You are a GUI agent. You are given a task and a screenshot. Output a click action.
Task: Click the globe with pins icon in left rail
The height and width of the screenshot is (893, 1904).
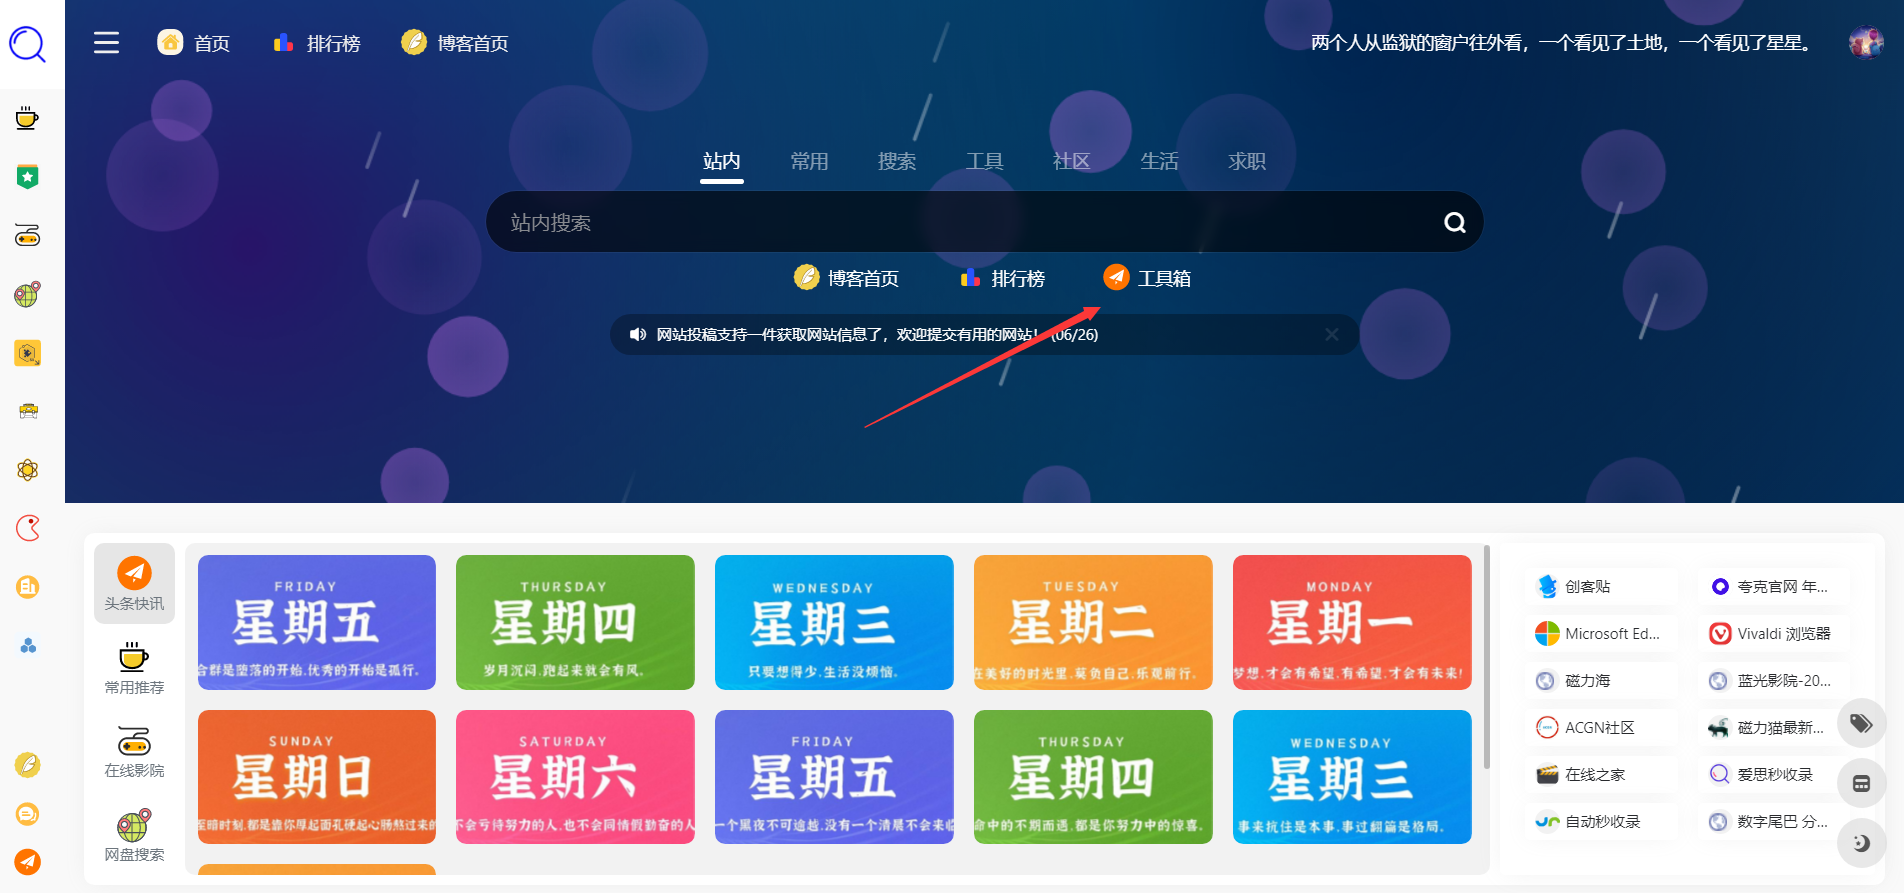click(x=28, y=294)
